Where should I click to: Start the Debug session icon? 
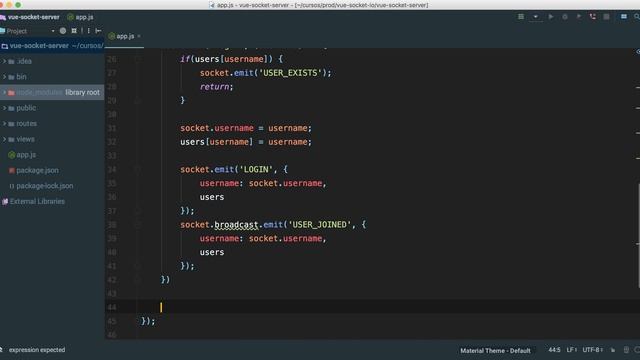click(565, 17)
